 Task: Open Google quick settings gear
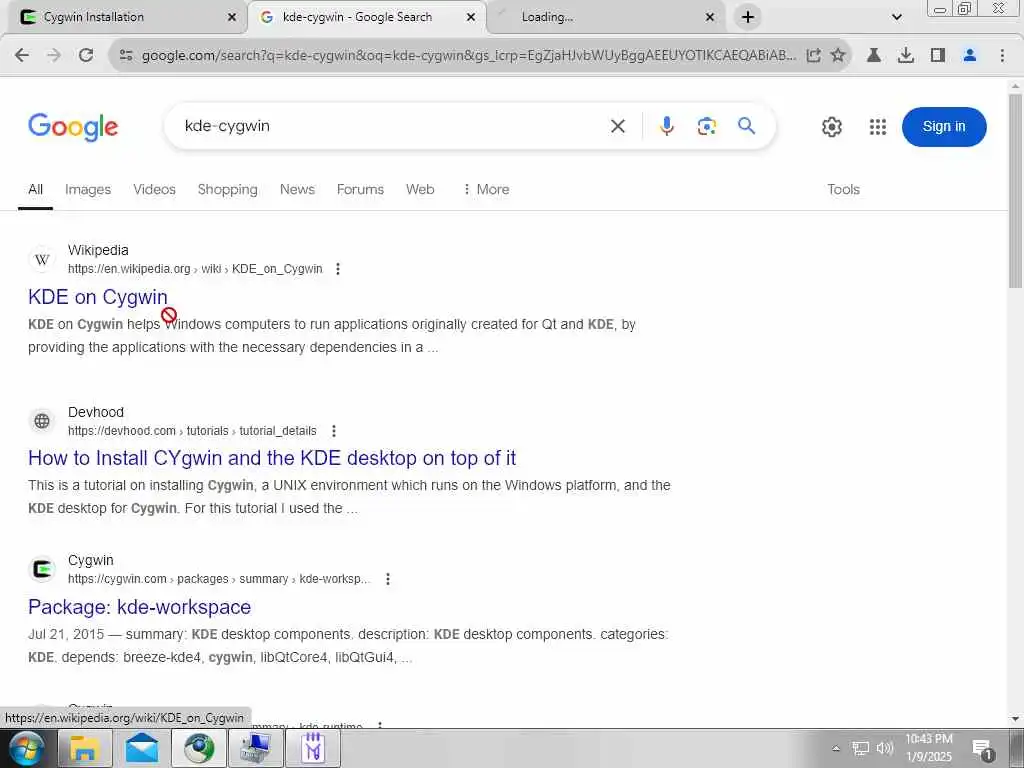point(831,127)
